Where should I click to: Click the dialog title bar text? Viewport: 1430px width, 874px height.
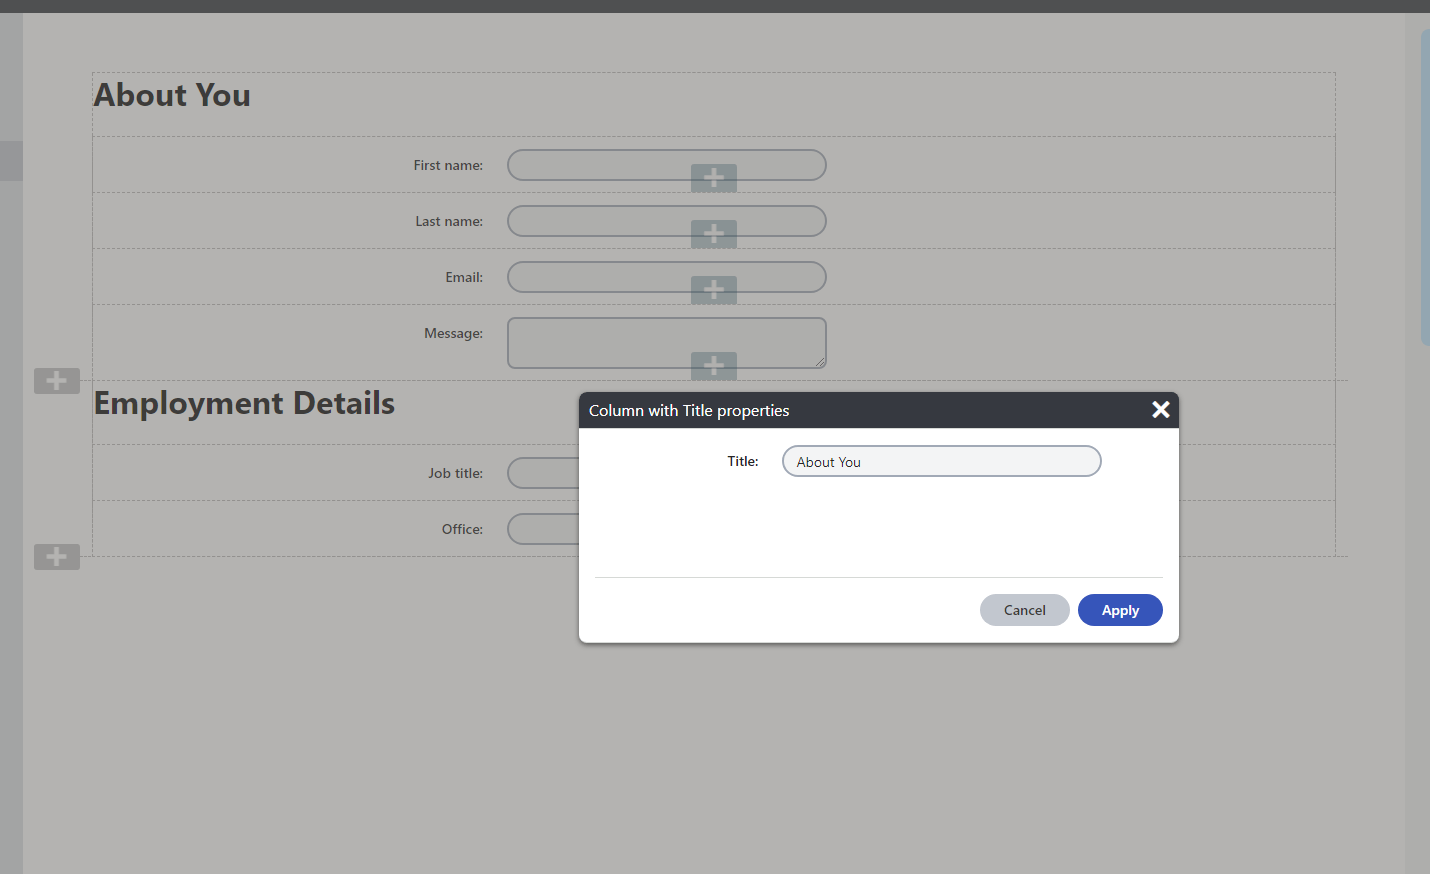point(689,410)
